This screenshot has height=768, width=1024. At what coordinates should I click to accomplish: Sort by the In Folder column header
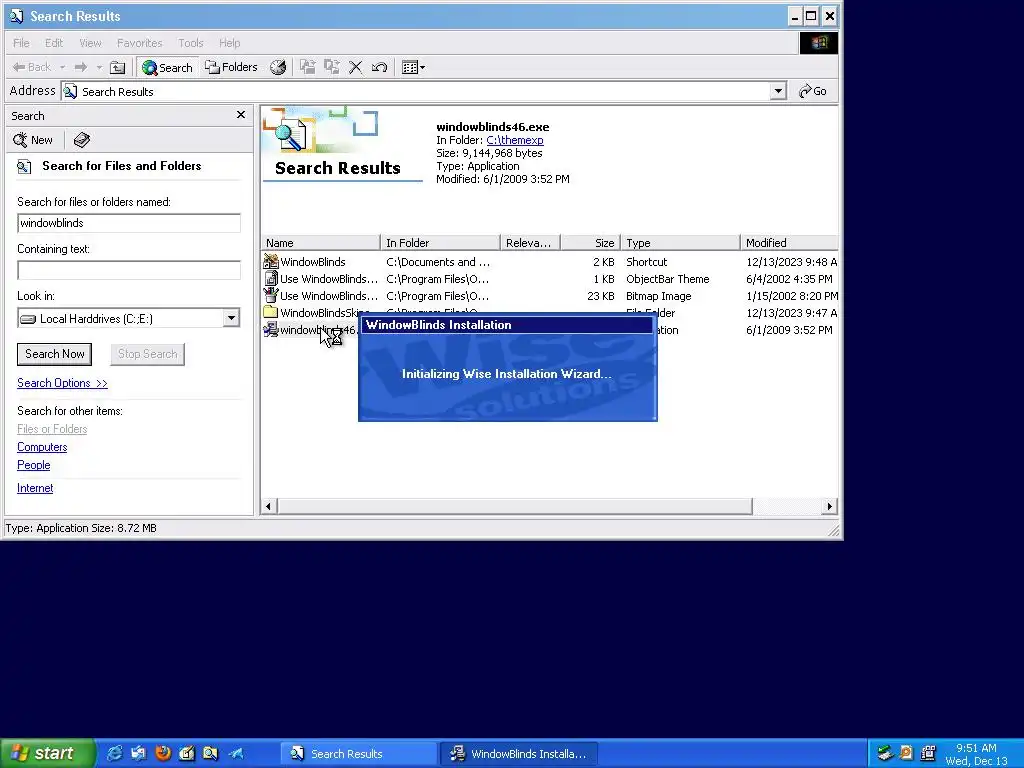pyautogui.click(x=440, y=243)
